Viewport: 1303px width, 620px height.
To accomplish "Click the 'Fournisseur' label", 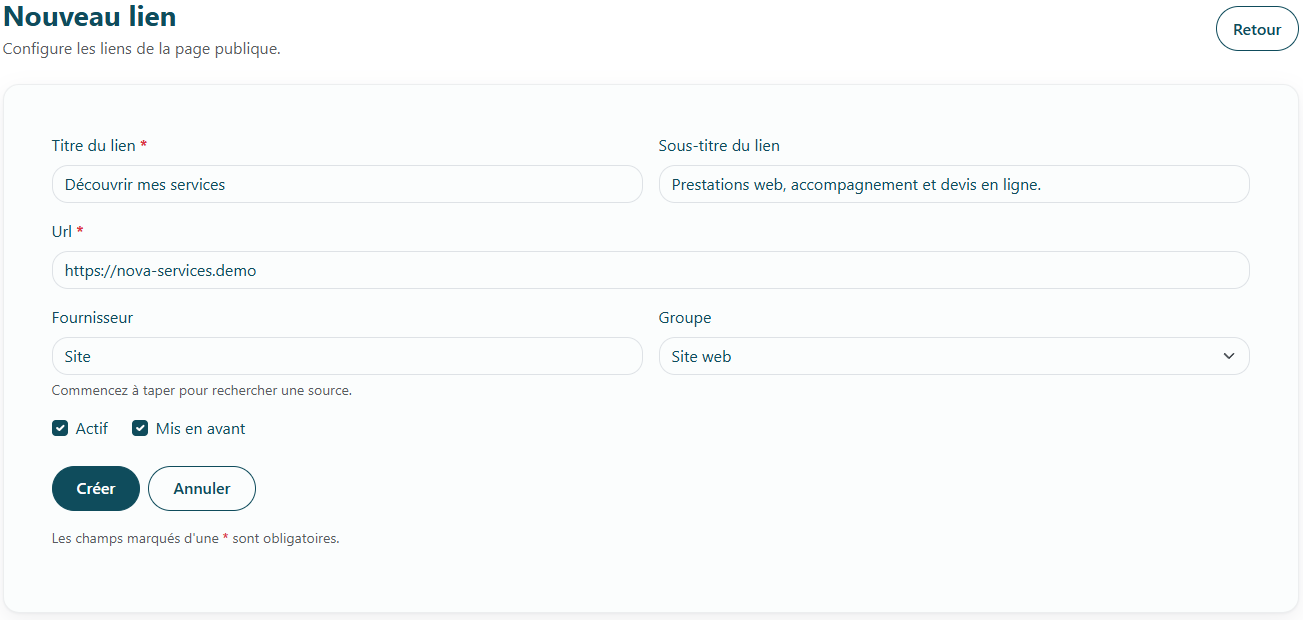I will pos(92,318).
